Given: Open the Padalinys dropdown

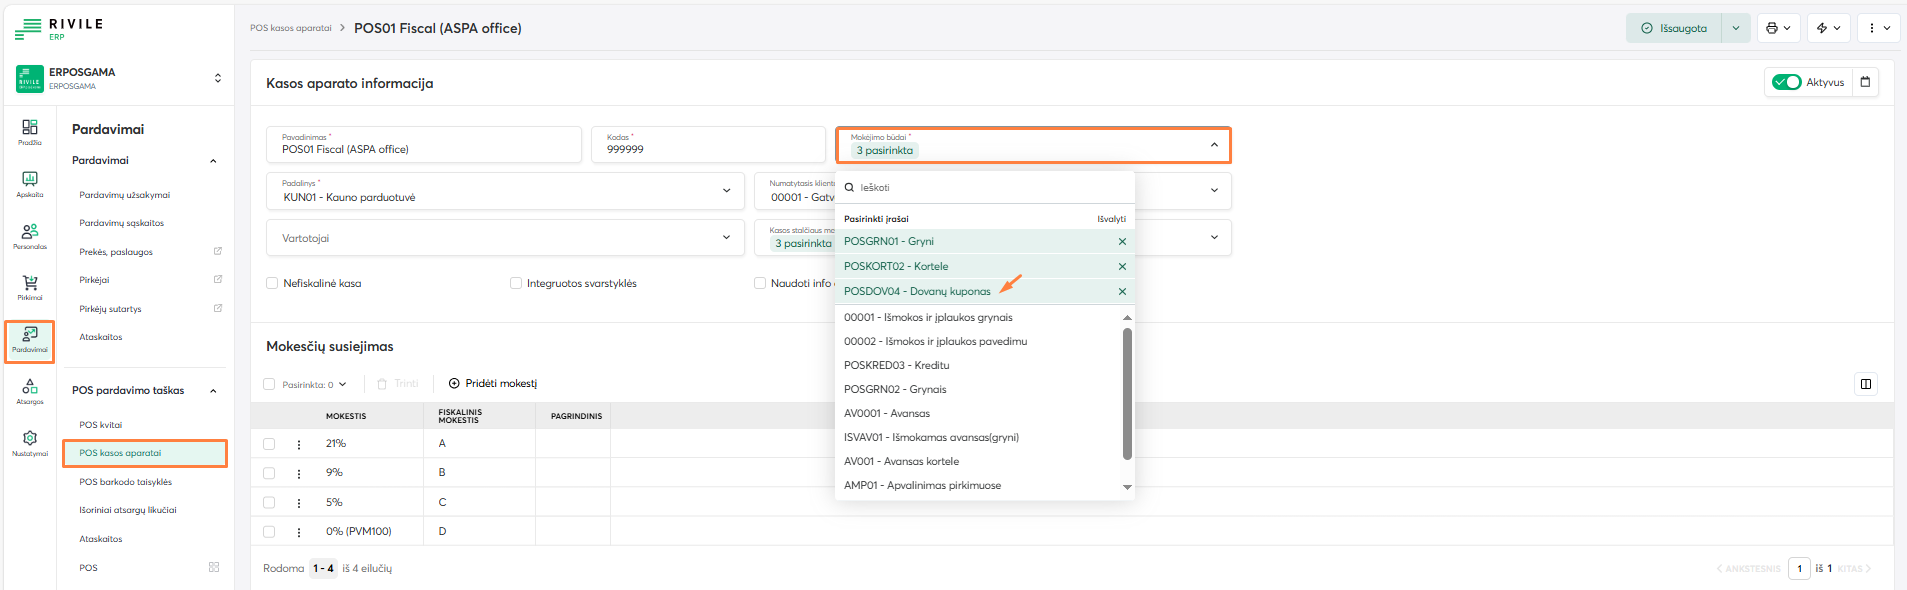Looking at the screenshot, I should pos(505,191).
